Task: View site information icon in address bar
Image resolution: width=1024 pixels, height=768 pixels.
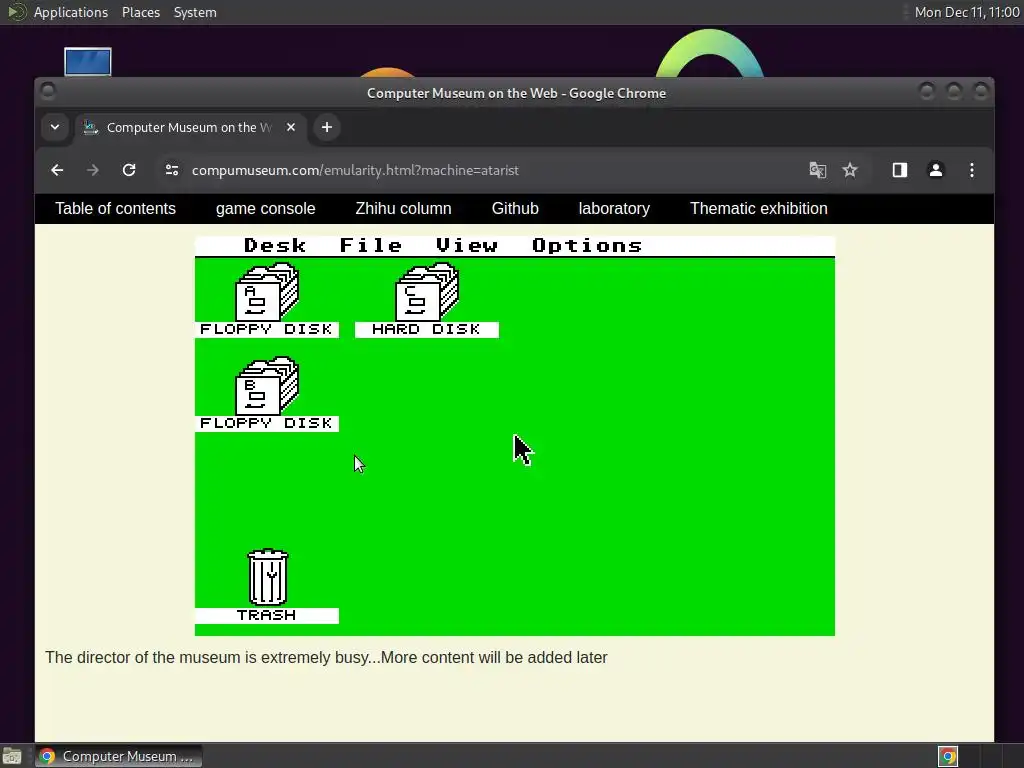Action: (x=172, y=170)
